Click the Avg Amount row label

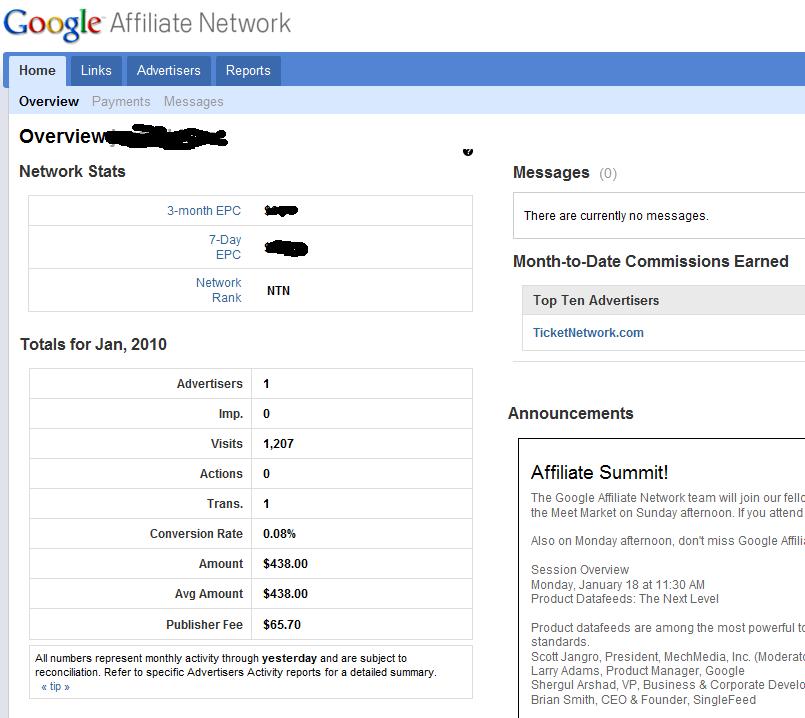[x=209, y=594]
